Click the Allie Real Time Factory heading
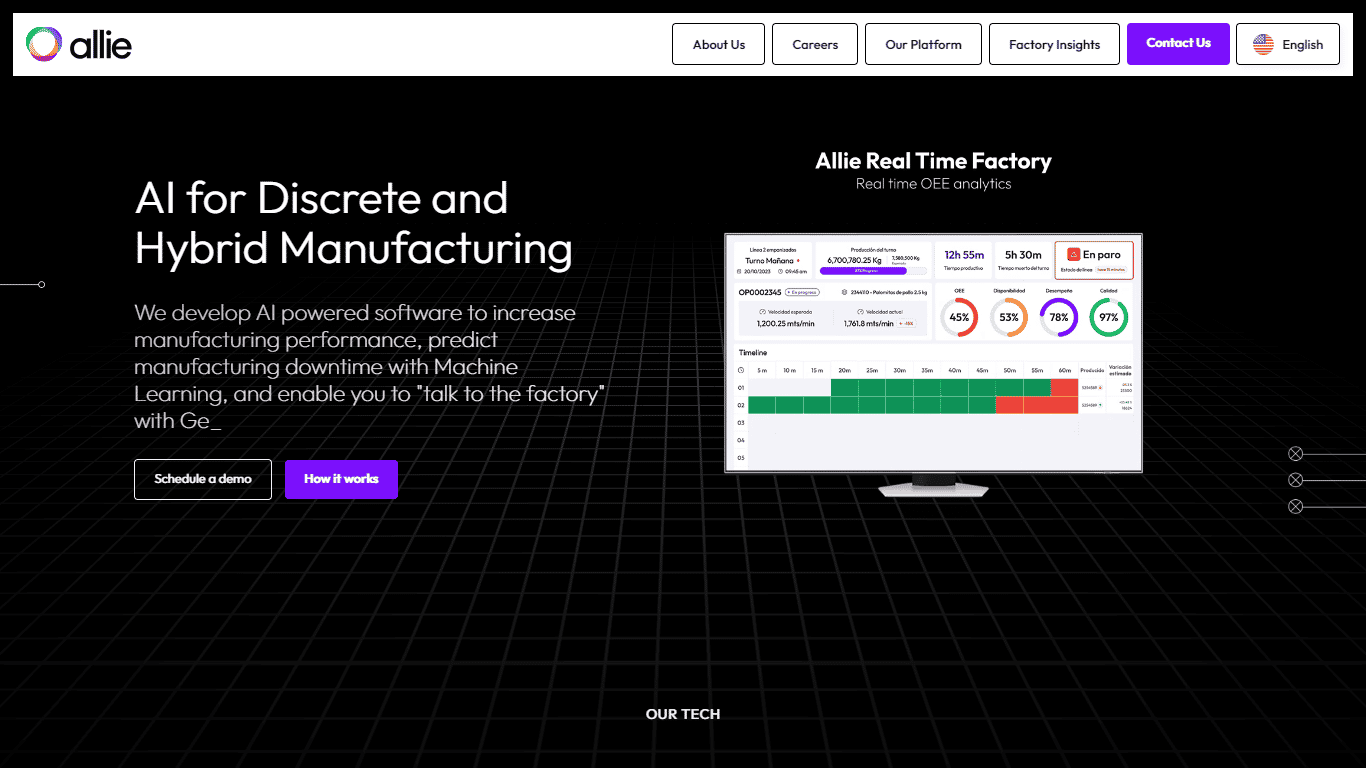The image size is (1366, 768). pyautogui.click(x=933, y=161)
